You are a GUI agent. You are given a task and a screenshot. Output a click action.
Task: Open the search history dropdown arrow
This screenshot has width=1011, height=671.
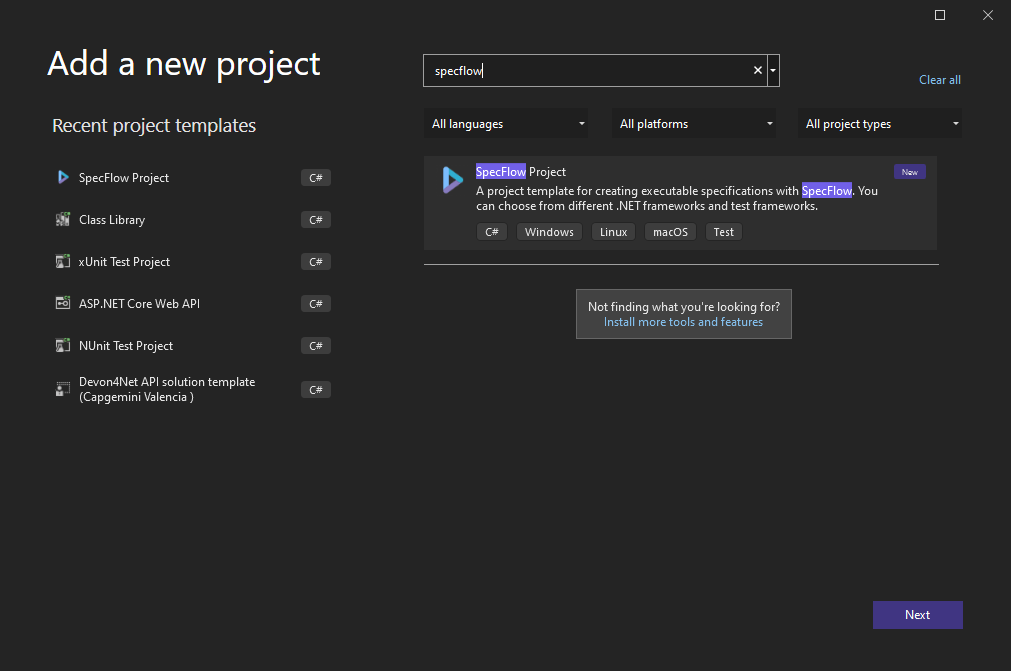point(772,70)
